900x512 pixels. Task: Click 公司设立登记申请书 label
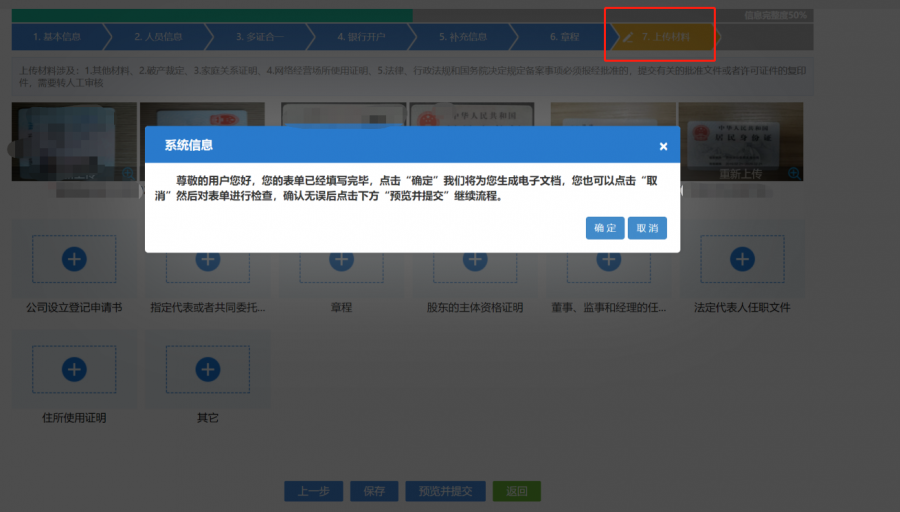74,308
